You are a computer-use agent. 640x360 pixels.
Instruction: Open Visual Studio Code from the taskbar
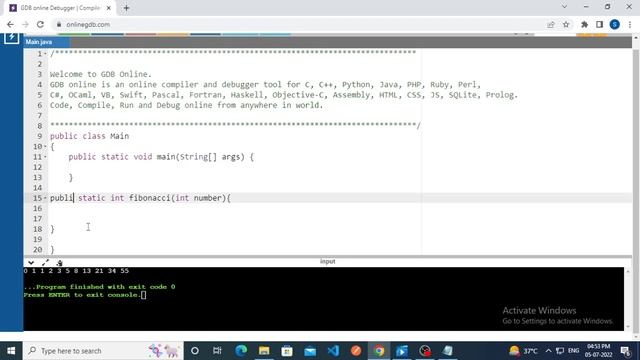(333, 351)
